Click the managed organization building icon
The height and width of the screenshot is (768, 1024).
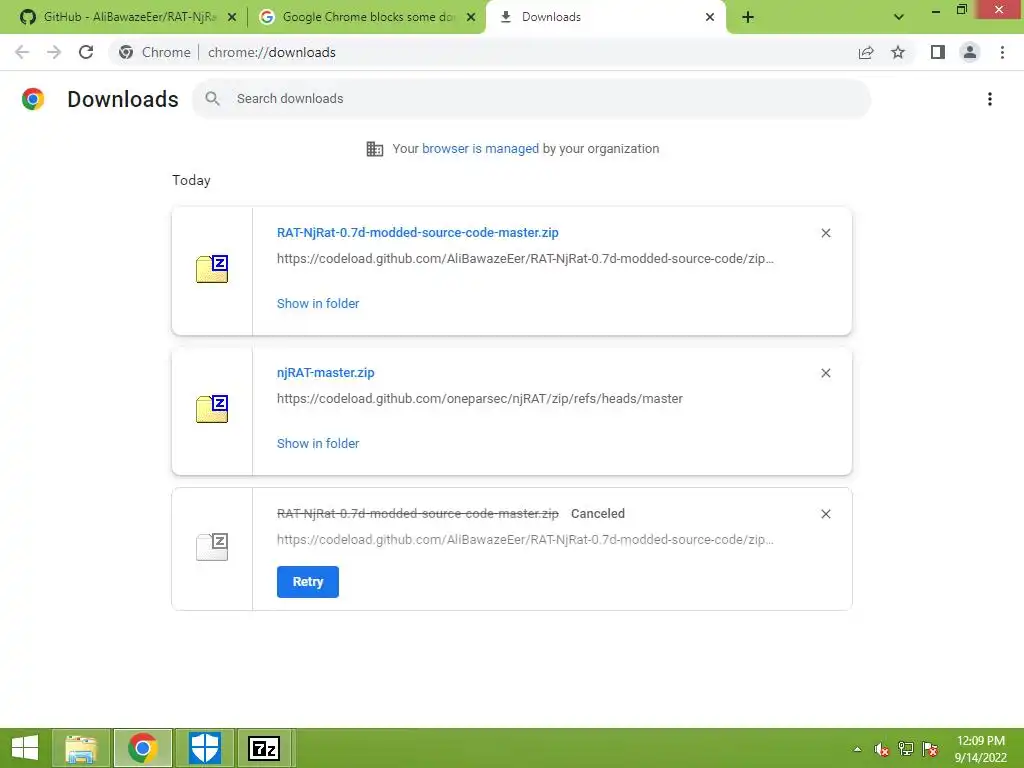tap(375, 149)
